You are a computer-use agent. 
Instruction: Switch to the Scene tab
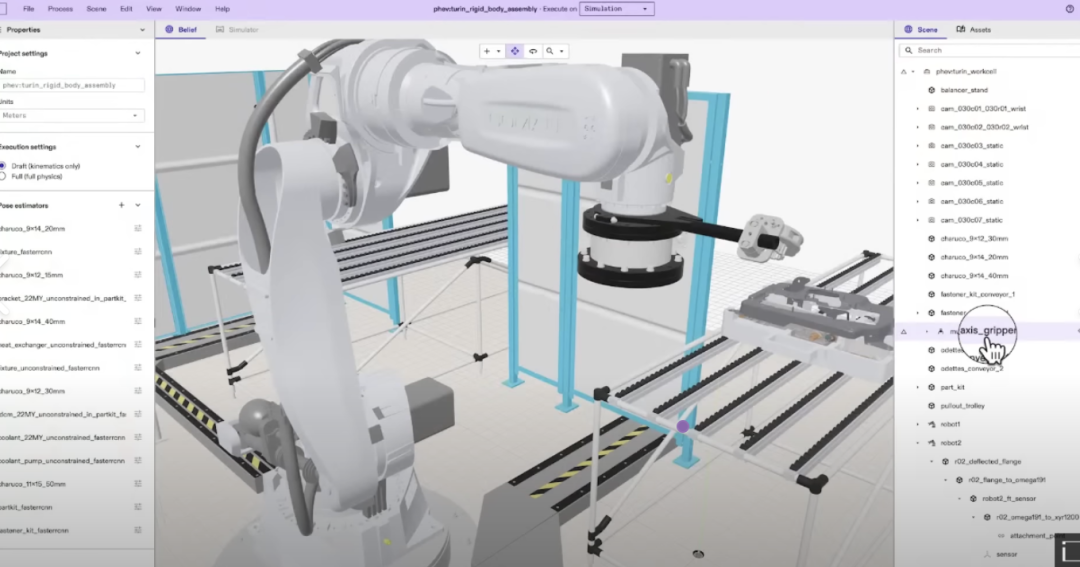921,30
